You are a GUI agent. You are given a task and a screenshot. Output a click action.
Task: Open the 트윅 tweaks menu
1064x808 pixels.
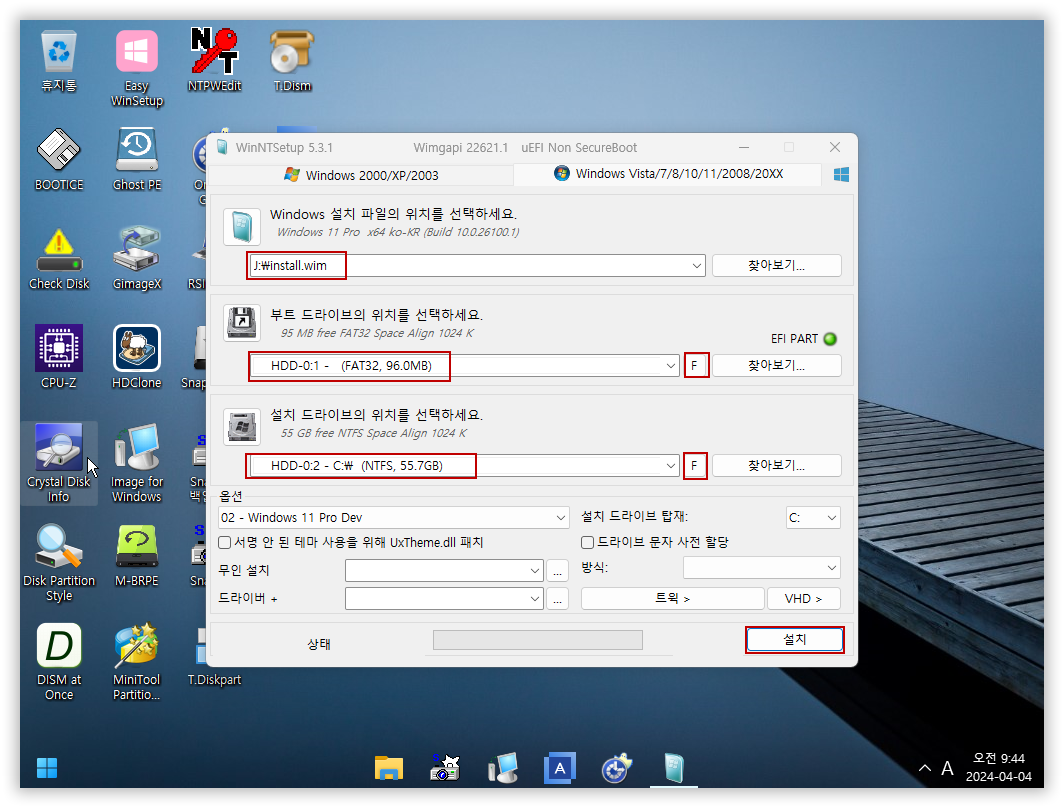point(672,598)
